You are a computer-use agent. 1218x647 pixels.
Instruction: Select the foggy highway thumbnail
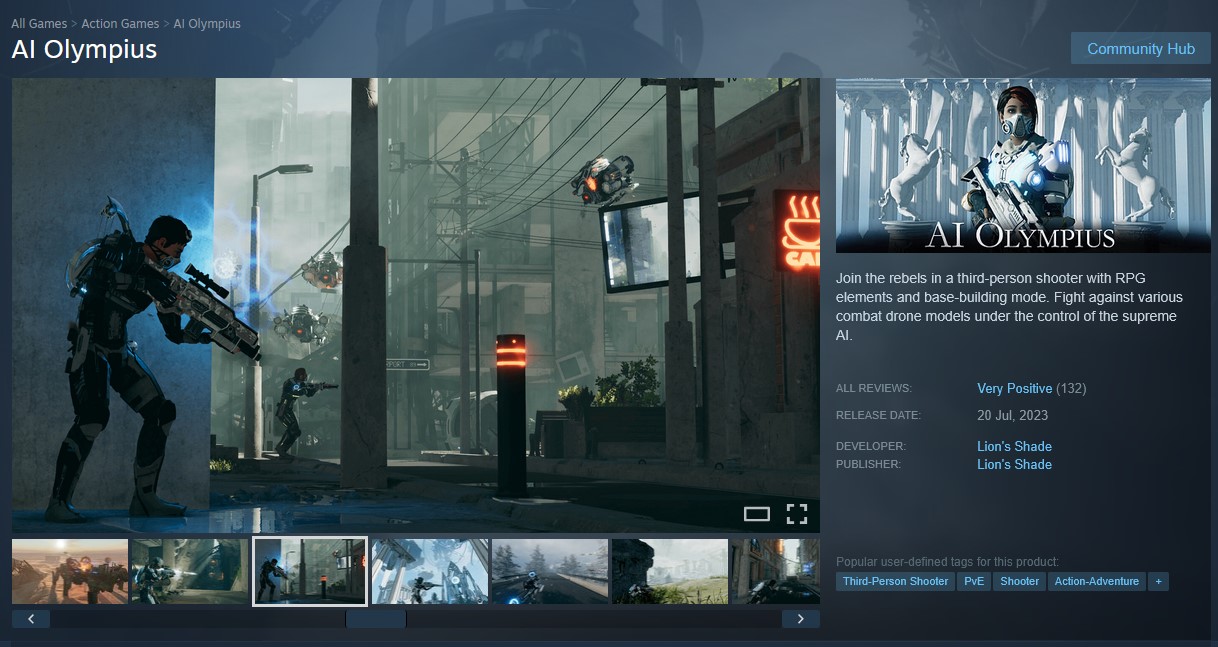click(x=550, y=571)
